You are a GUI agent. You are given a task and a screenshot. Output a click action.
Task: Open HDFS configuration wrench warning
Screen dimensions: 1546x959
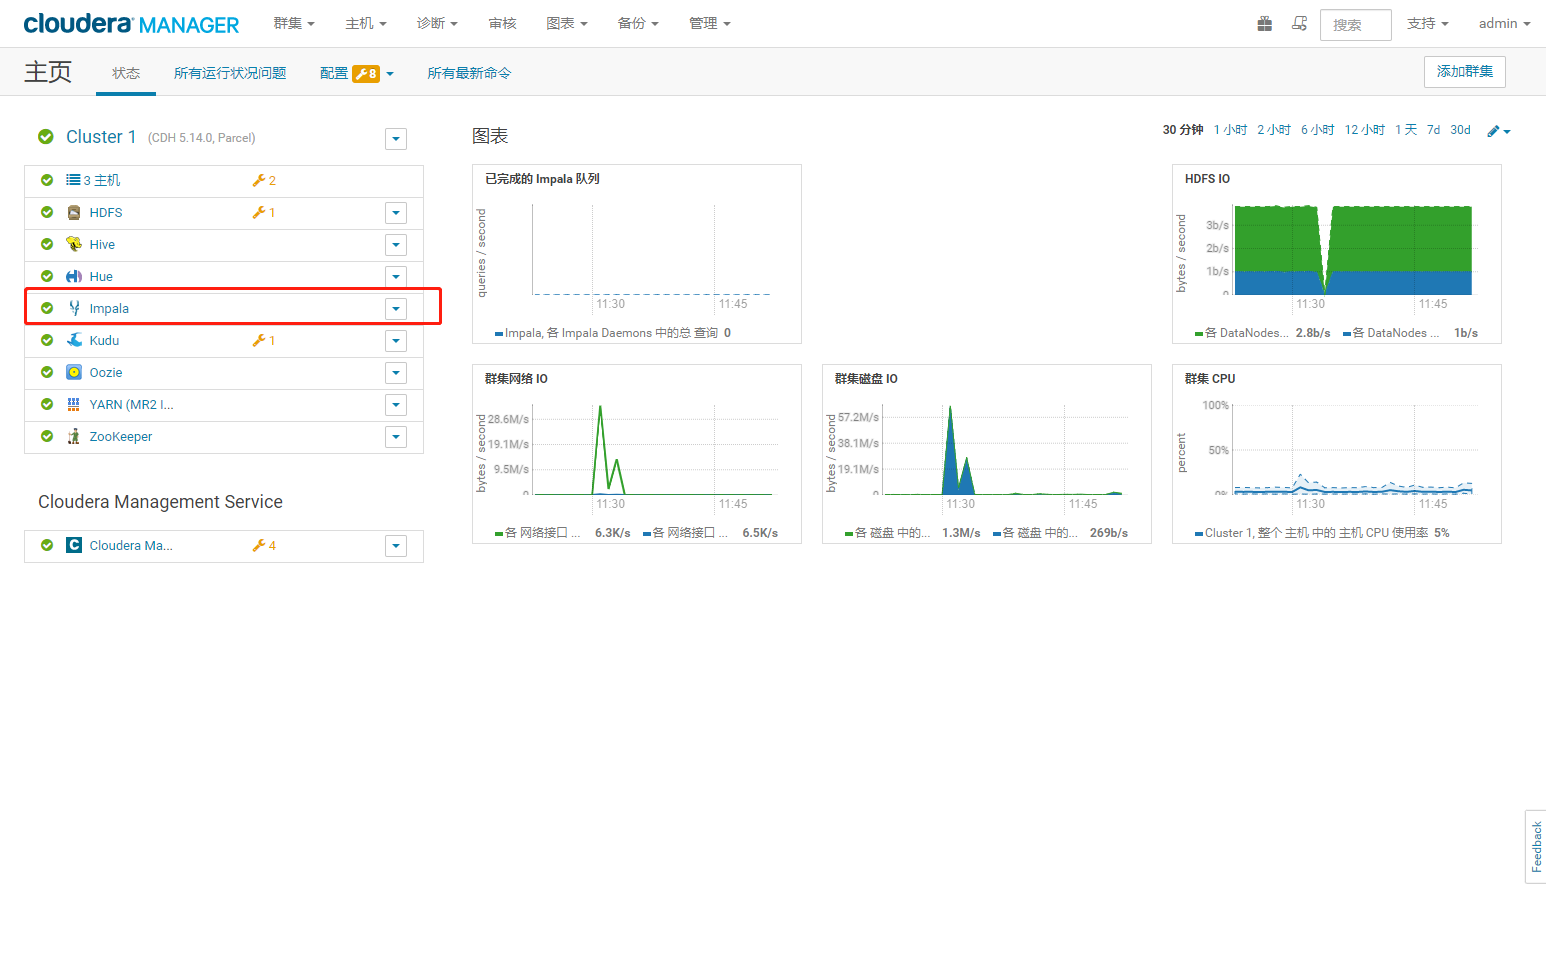pyautogui.click(x=264, y=212)
